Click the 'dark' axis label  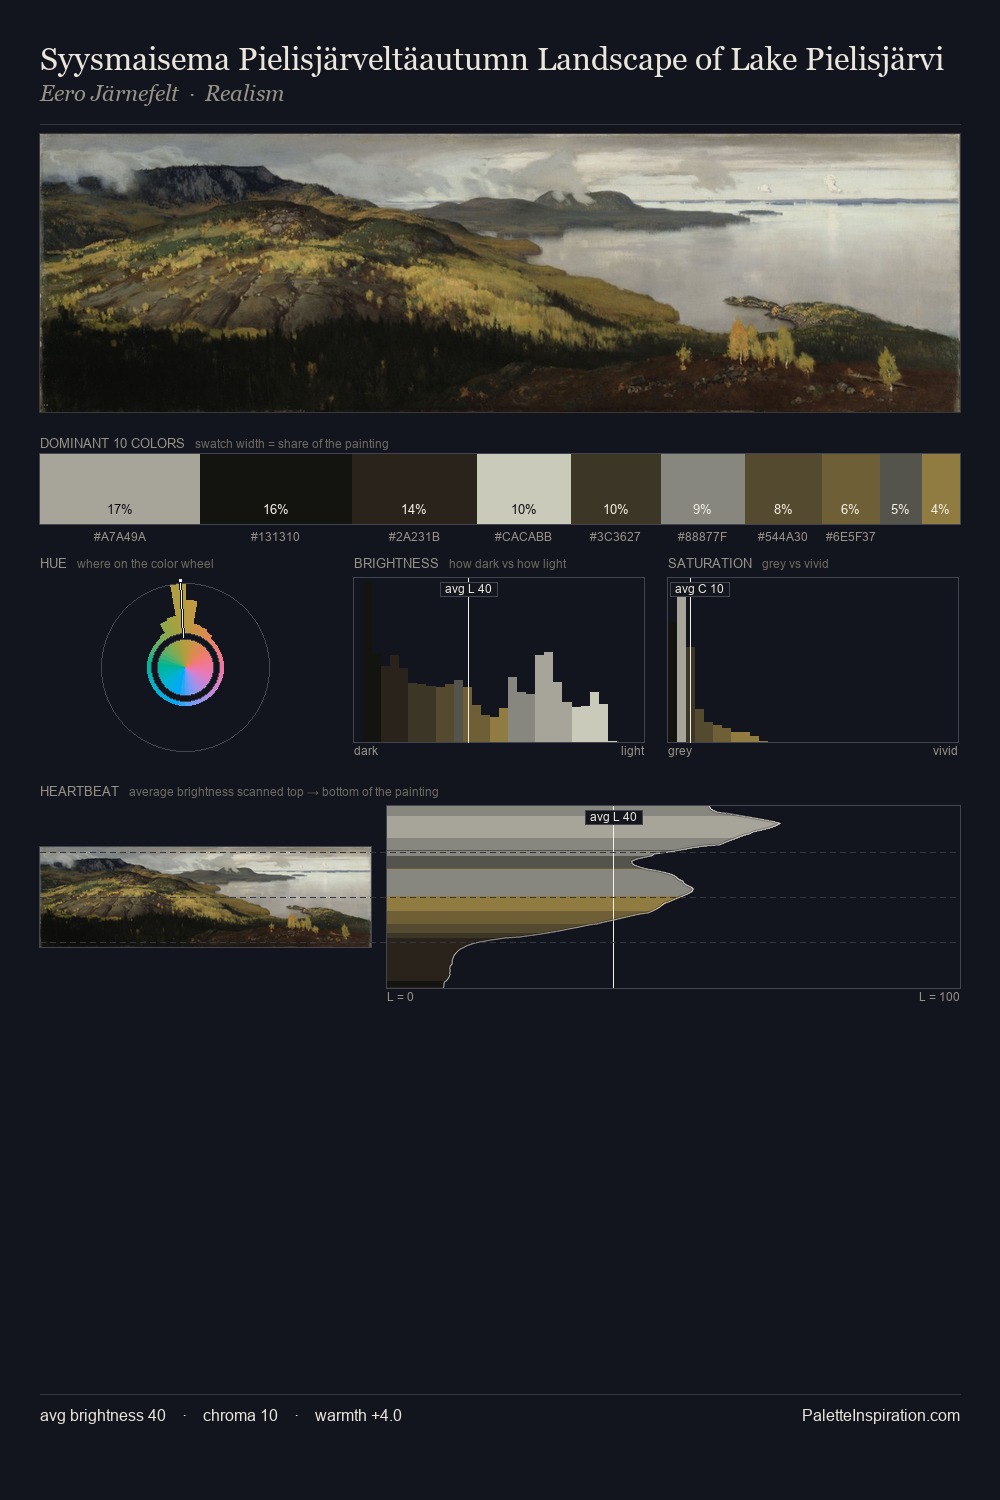coord(366,751)
